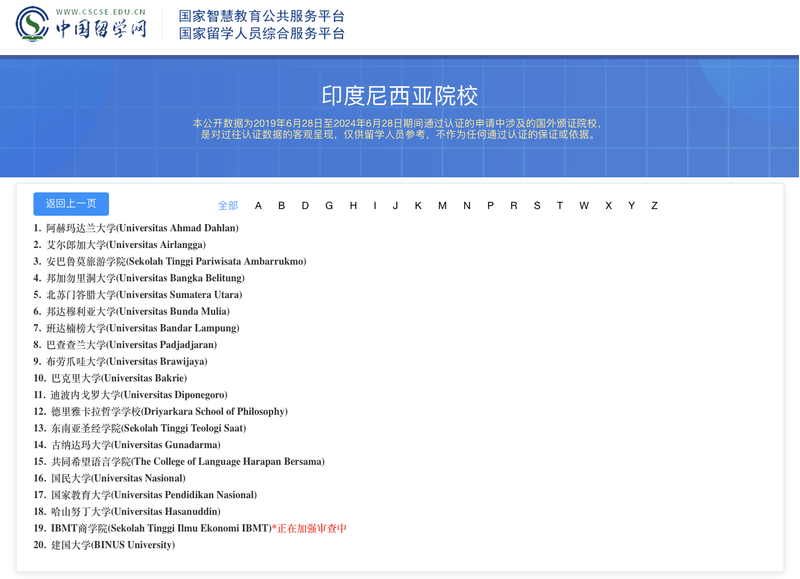Click Universitas Bunda Mulia entry
The image size is (800, 579).
click(138, 312)
